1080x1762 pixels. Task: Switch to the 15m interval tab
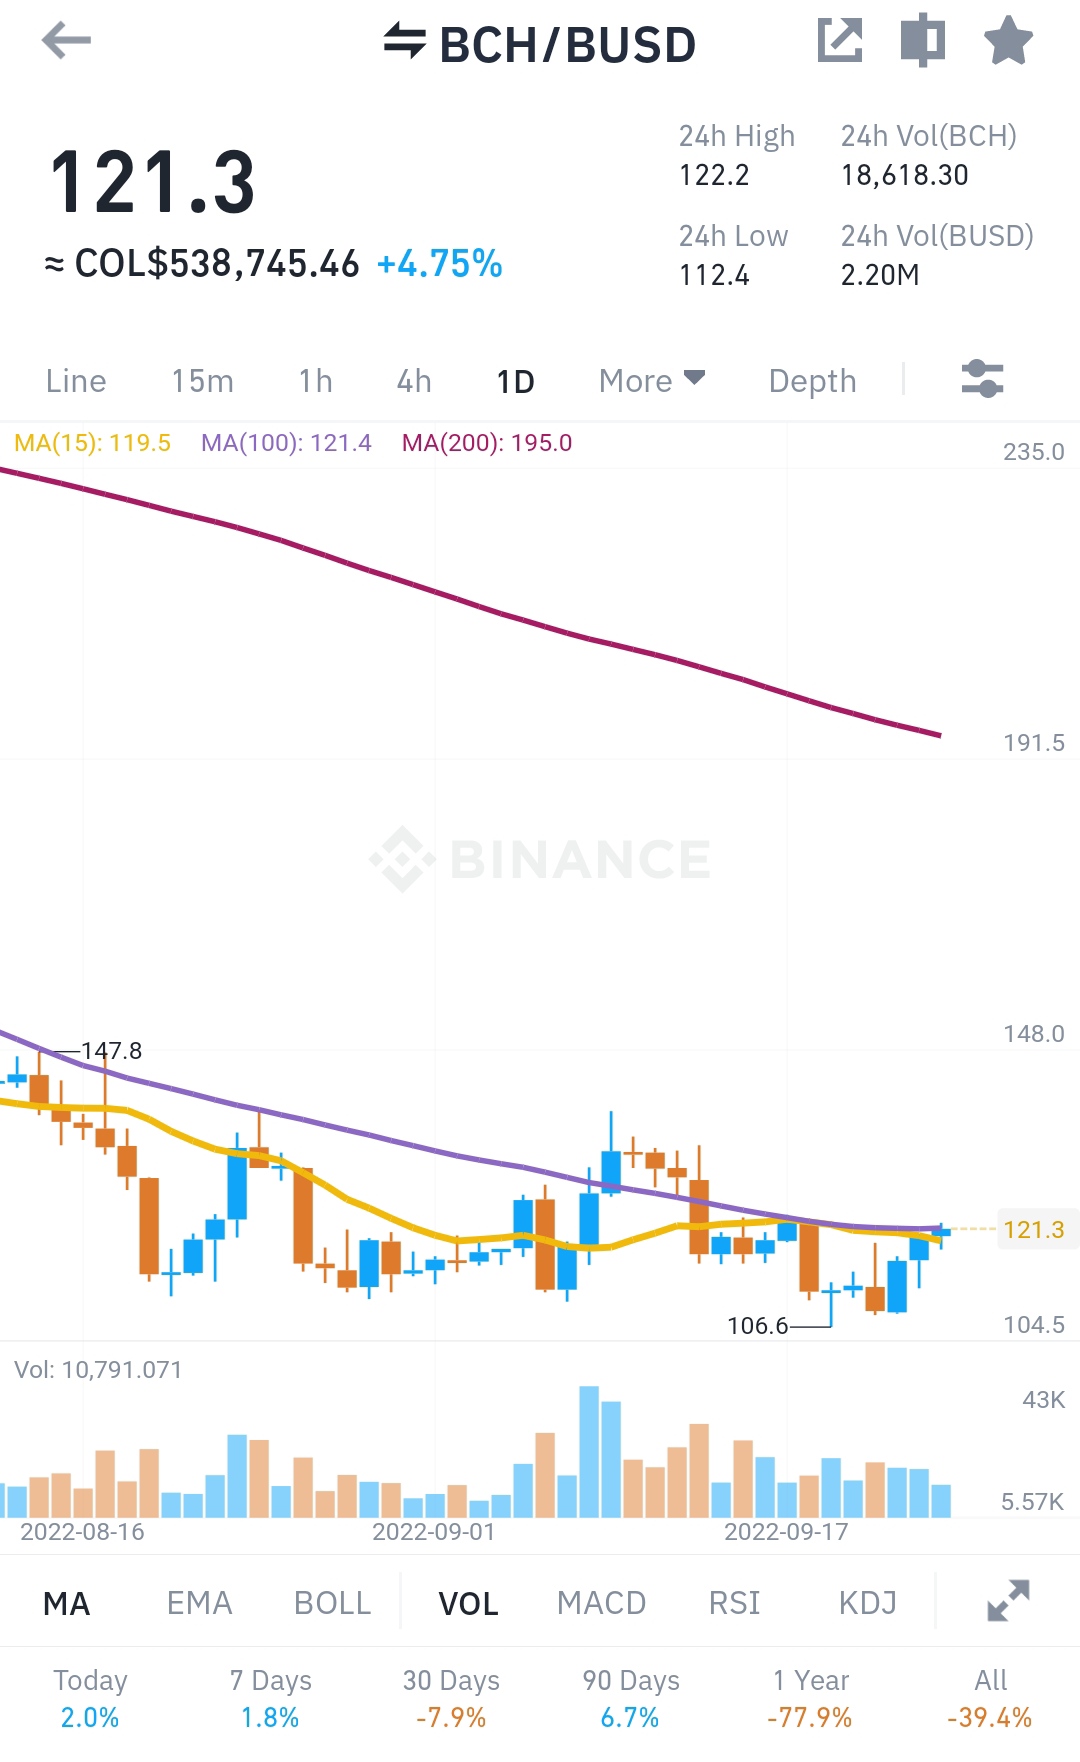(x=202, y=381)
